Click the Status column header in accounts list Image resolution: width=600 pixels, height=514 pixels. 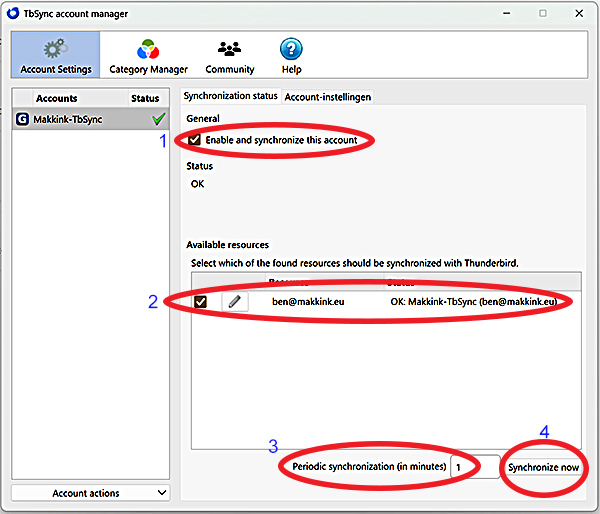(145, 98)
